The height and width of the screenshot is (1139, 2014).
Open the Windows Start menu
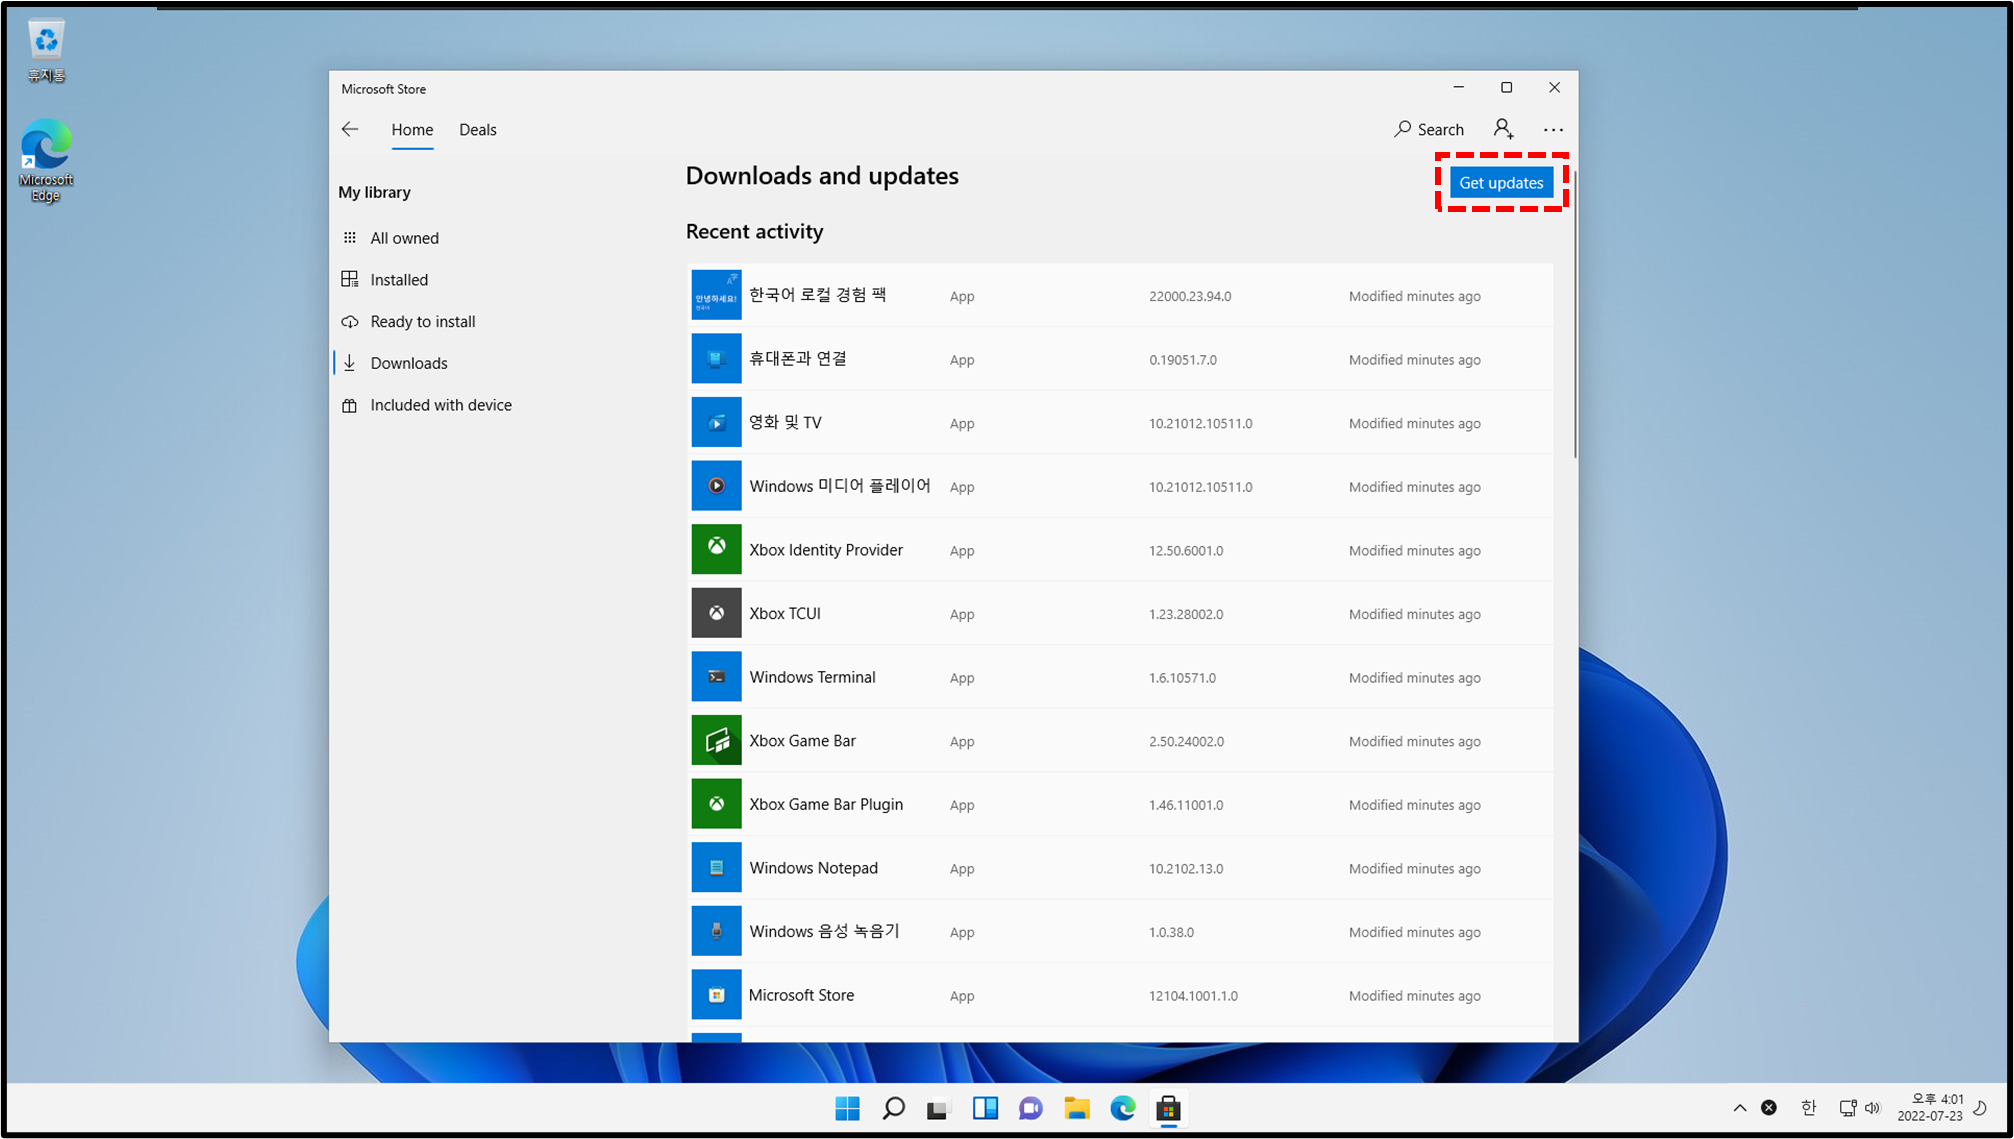point(847,1108)
